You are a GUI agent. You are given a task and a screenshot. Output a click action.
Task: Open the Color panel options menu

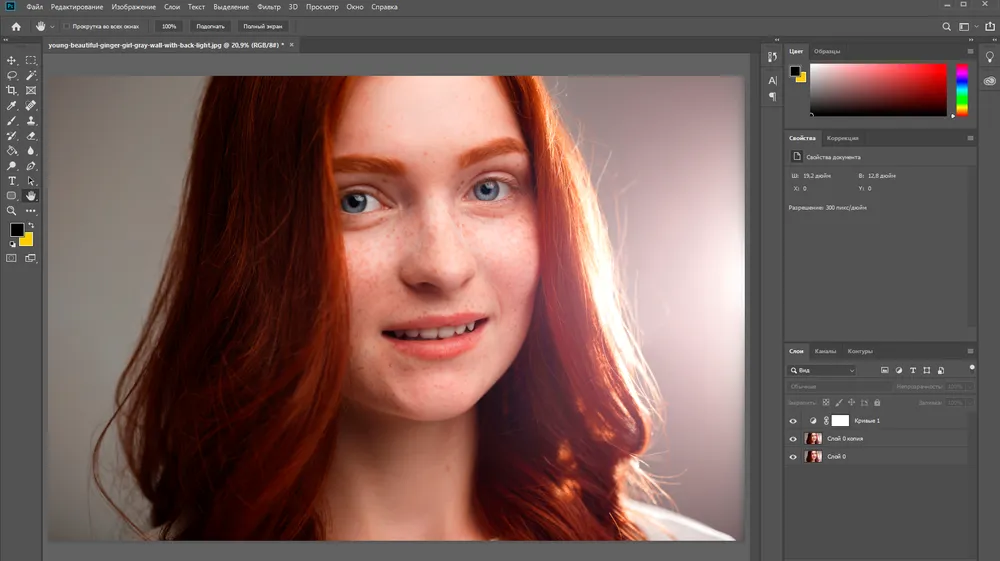click(x=970, y=52)
